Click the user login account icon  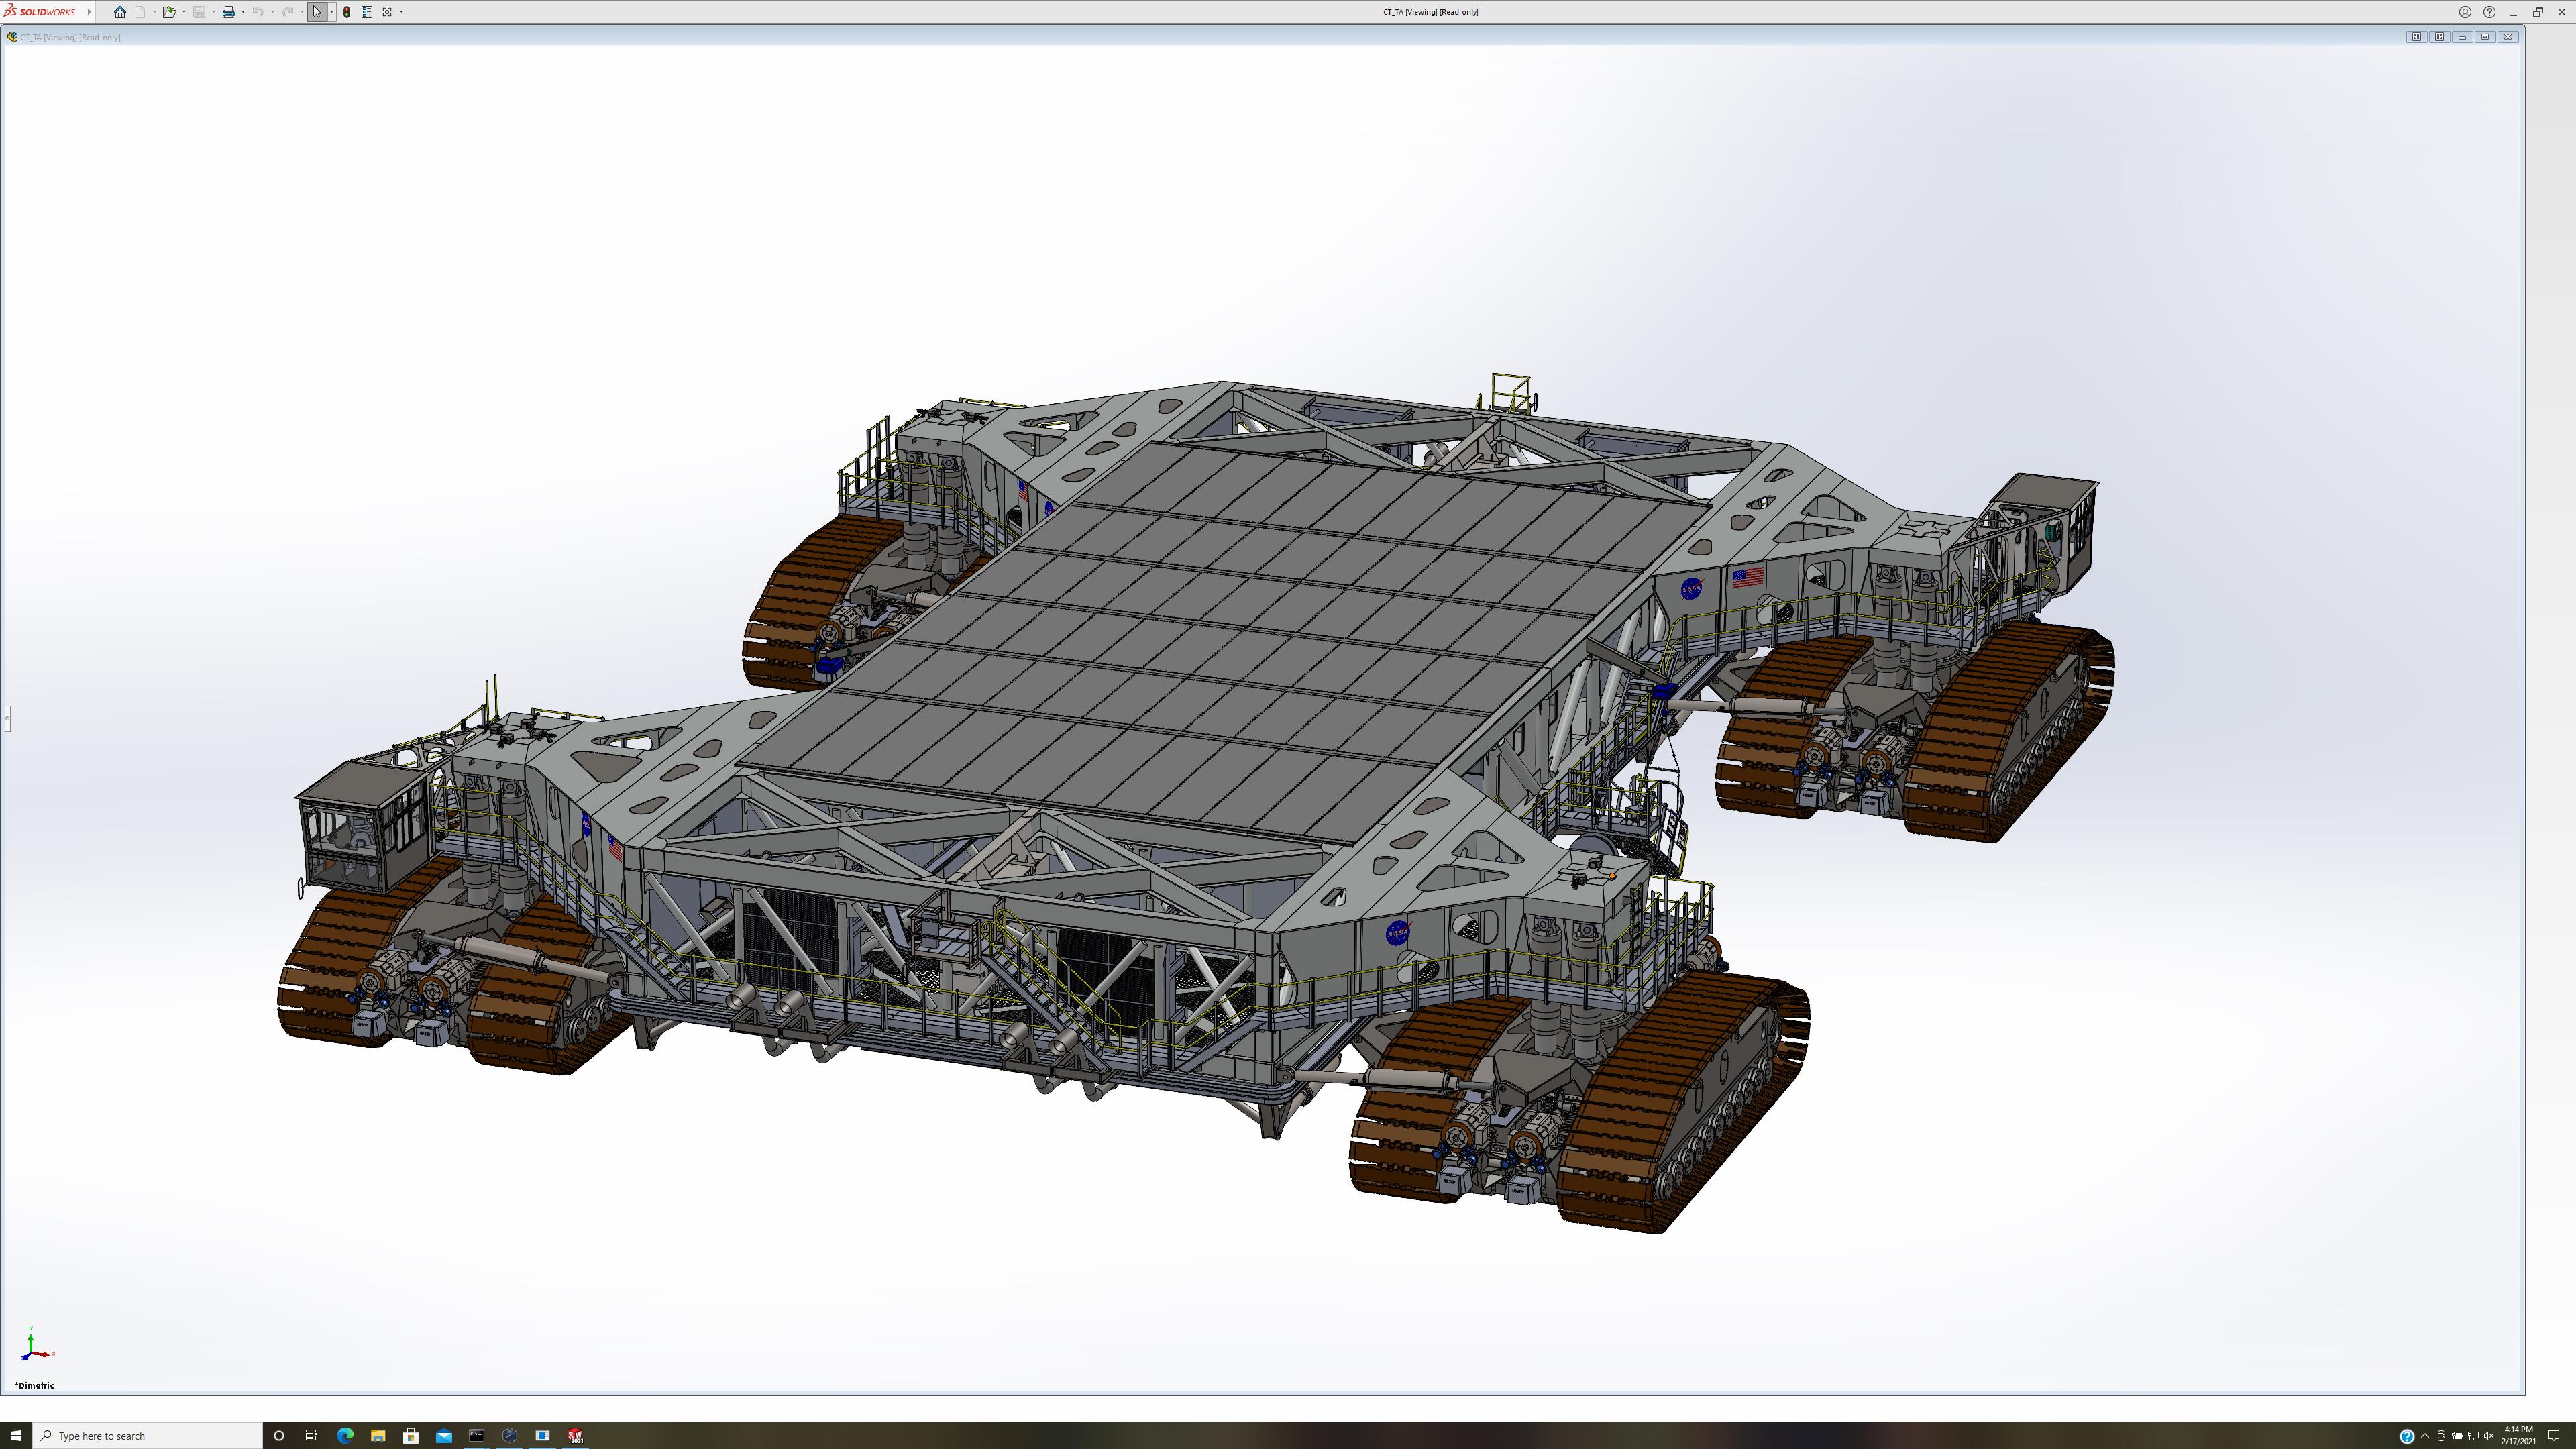click(2465, 12)
